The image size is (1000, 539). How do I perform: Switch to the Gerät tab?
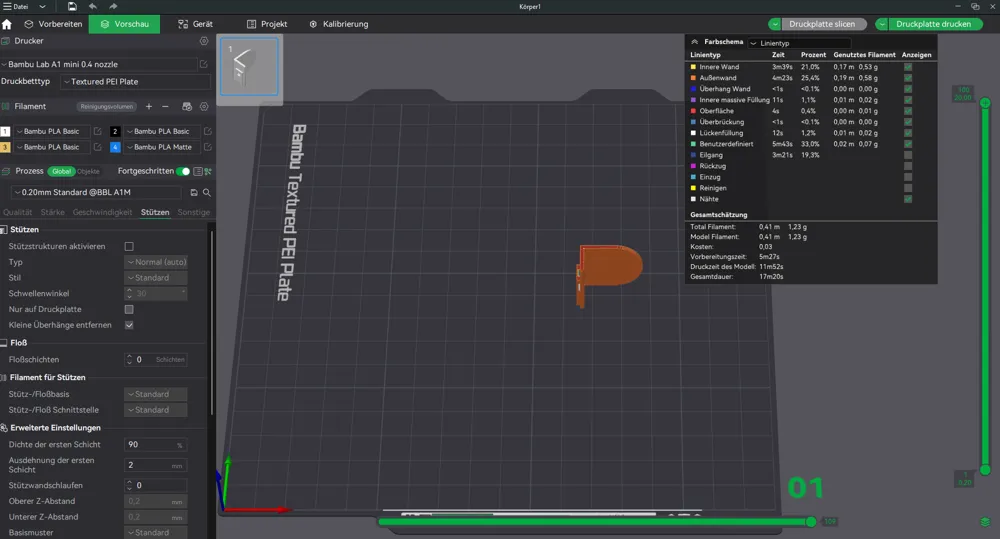(x=195, y=24)
